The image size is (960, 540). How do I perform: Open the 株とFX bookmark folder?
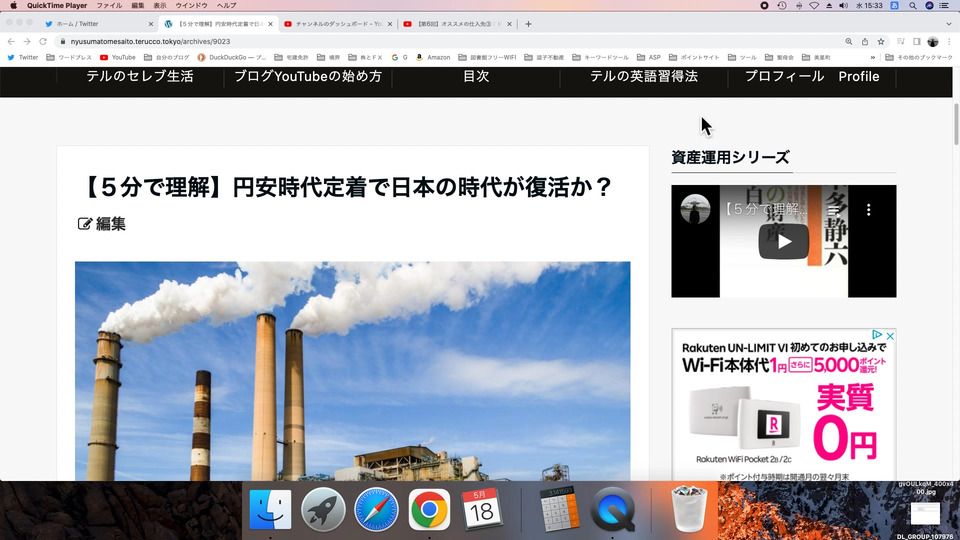[x=366, y=58]
